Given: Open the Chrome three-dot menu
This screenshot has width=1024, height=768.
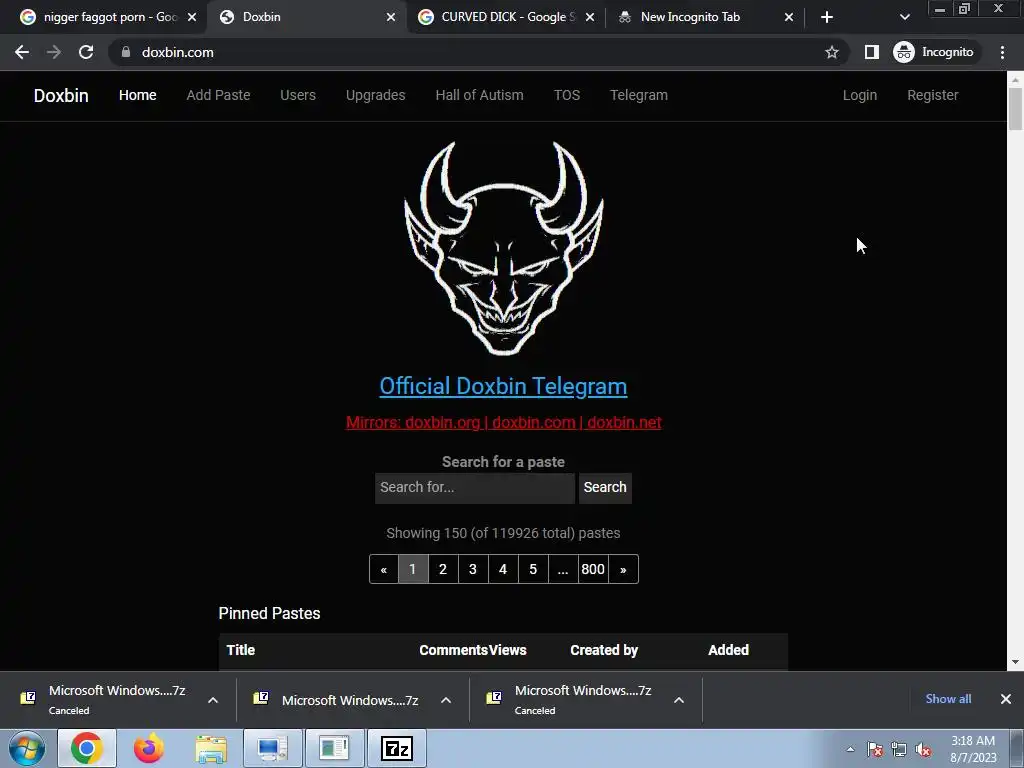Looking at the screenshot, I should (1002, 52).
